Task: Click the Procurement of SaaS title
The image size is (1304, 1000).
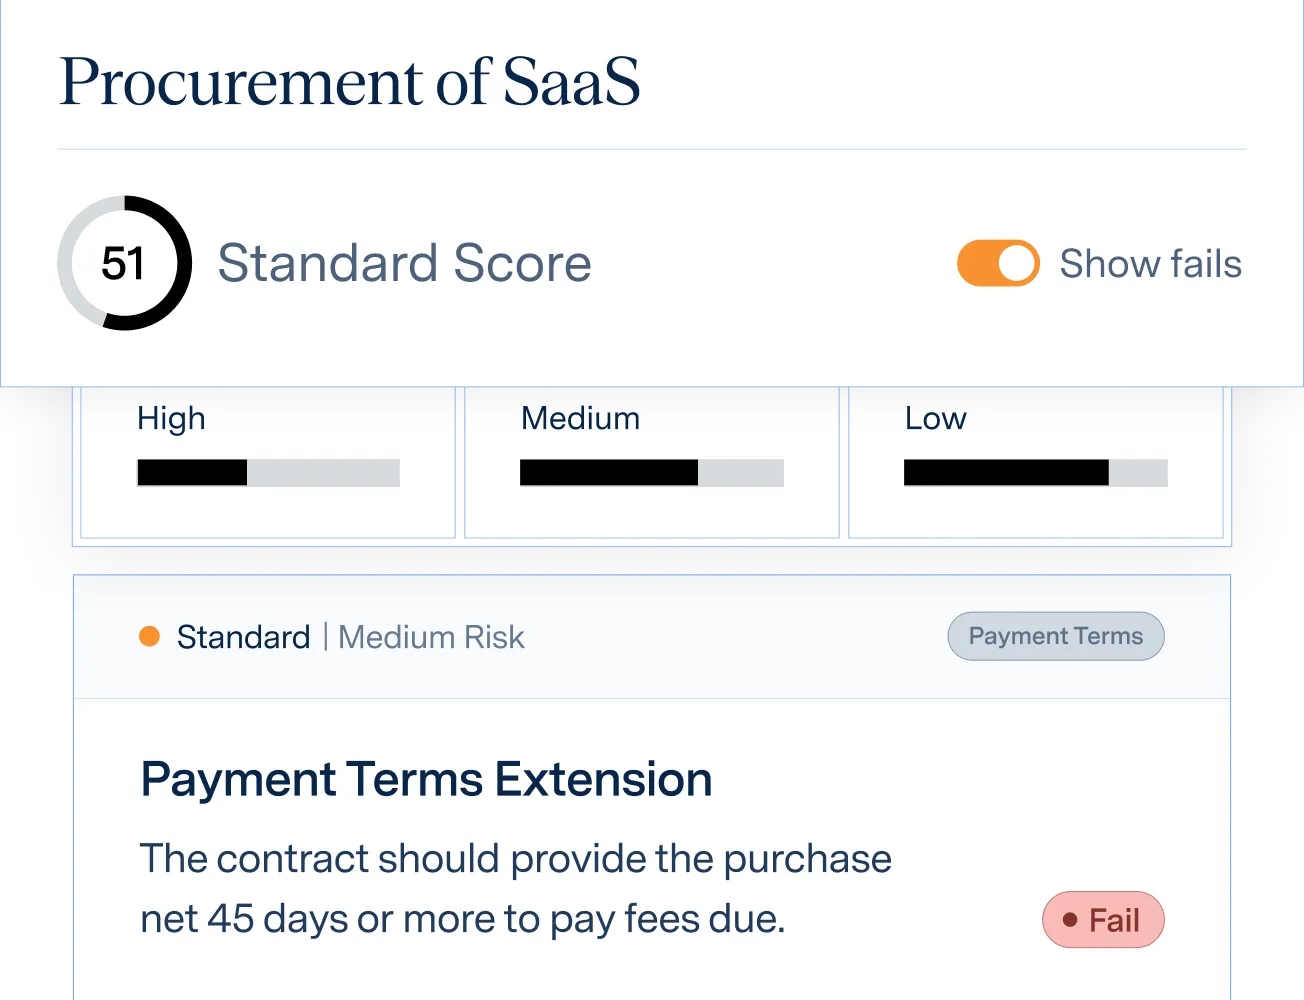Action: [x=350, y=81]
